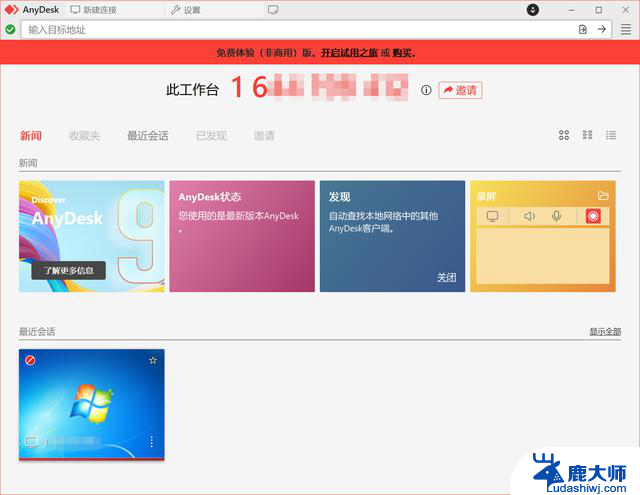Open the AnyDesk状态 card

(242, 236)
